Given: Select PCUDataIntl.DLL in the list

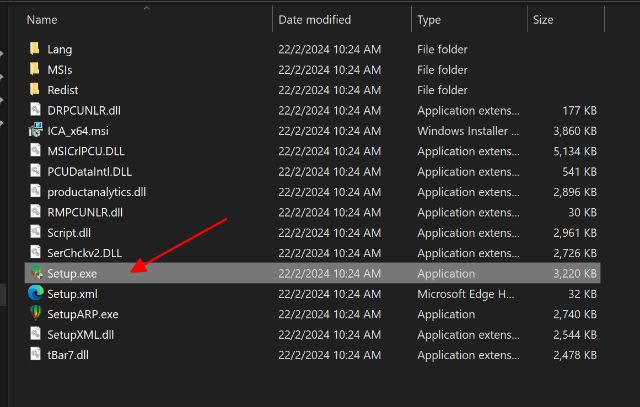Looking at the screenshot, I should pos(88,171).
